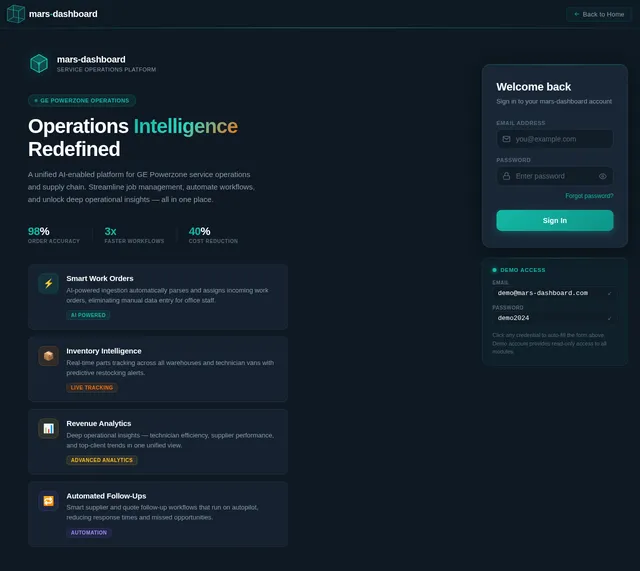Image resolution: width=640 pixels, height=571 pixels.
Task: Click the mars-dashboard brand title beside hexagon
Action: point(91,60)
